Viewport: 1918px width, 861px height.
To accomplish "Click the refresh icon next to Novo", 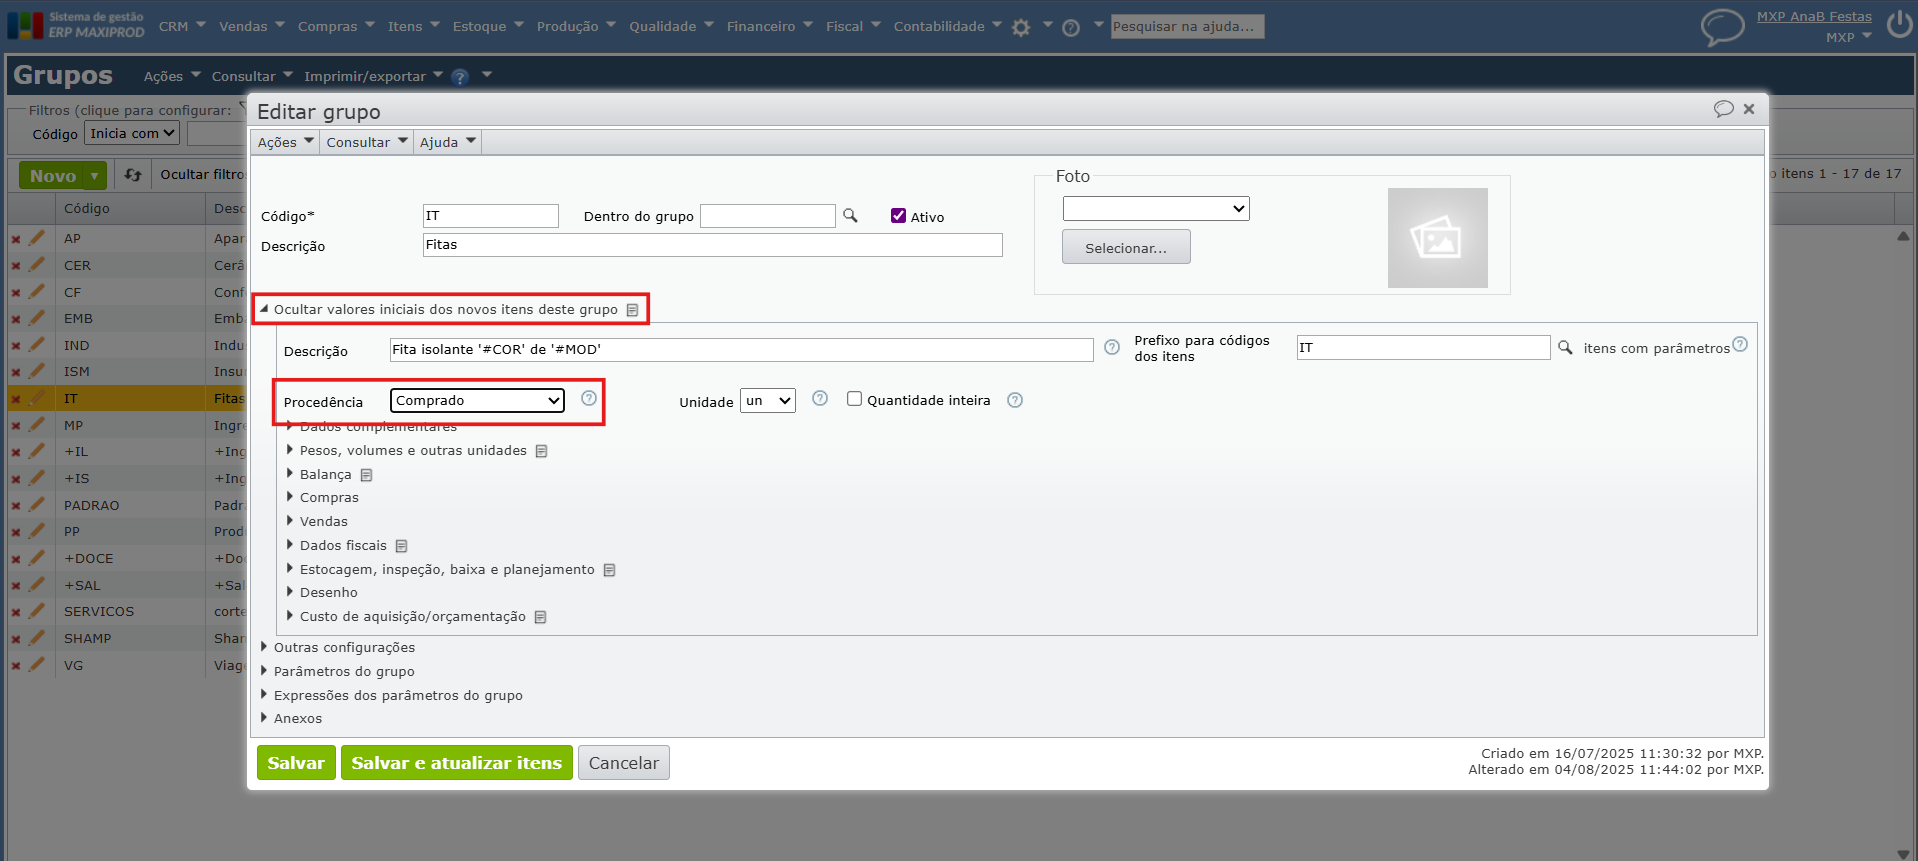I will (133, 175).
